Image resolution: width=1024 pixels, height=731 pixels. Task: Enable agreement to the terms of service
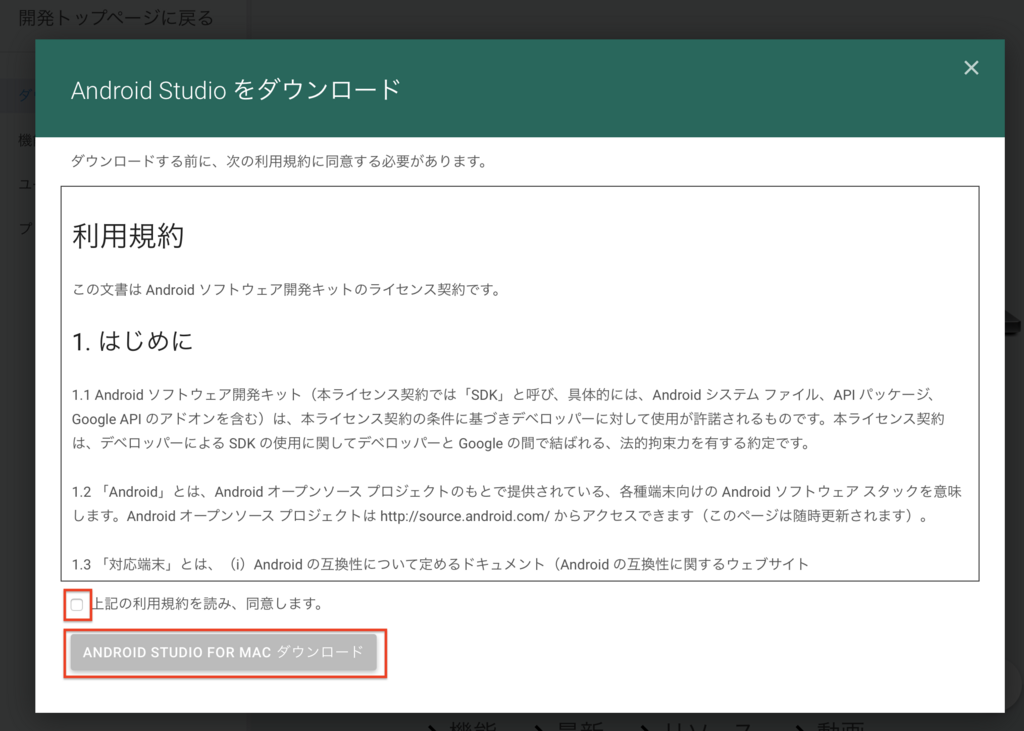(x=76, y=605)
